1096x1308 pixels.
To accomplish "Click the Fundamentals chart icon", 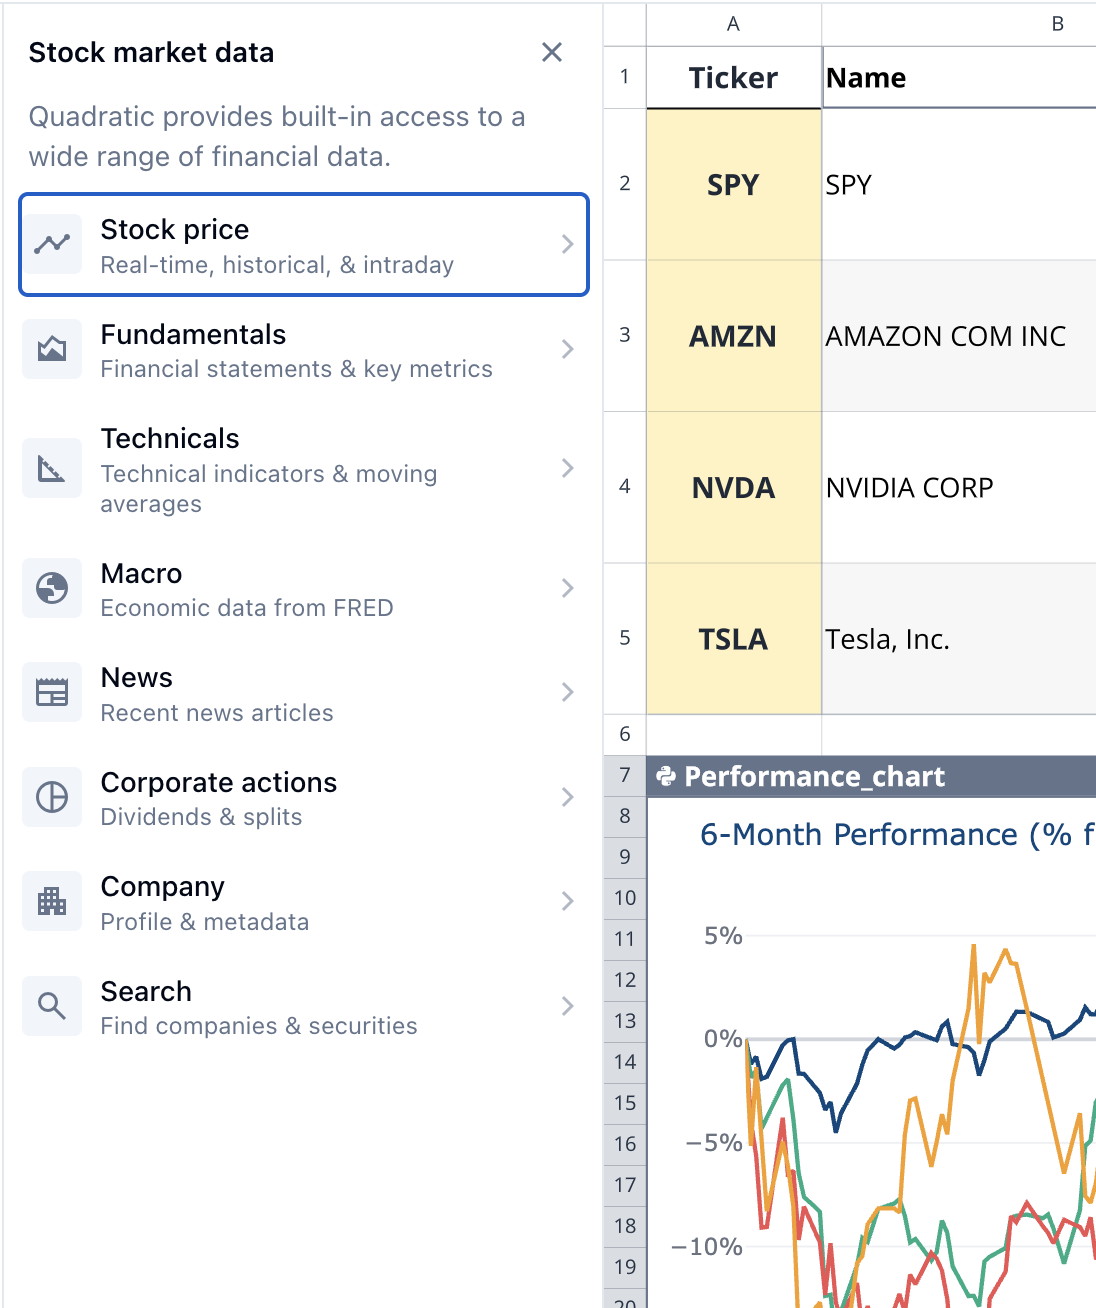I will click(52, 349).
